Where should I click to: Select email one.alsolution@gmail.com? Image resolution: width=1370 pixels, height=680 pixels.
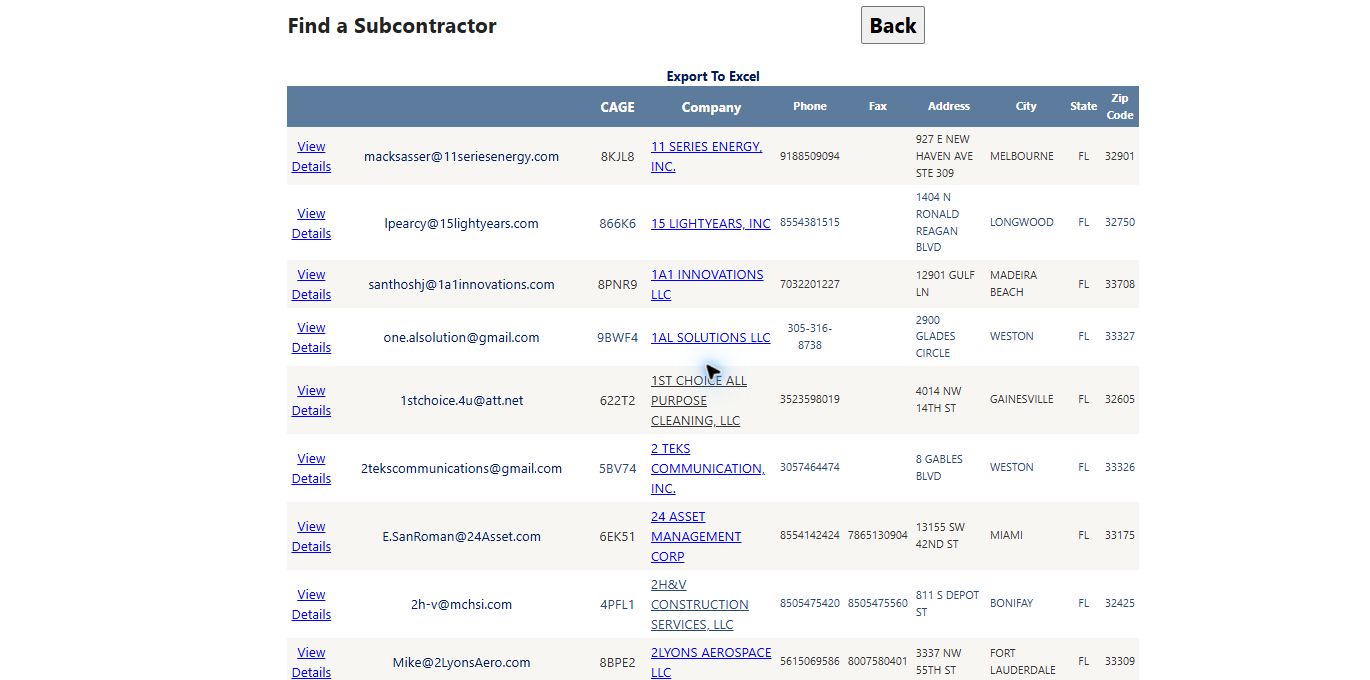click(461, 338)
